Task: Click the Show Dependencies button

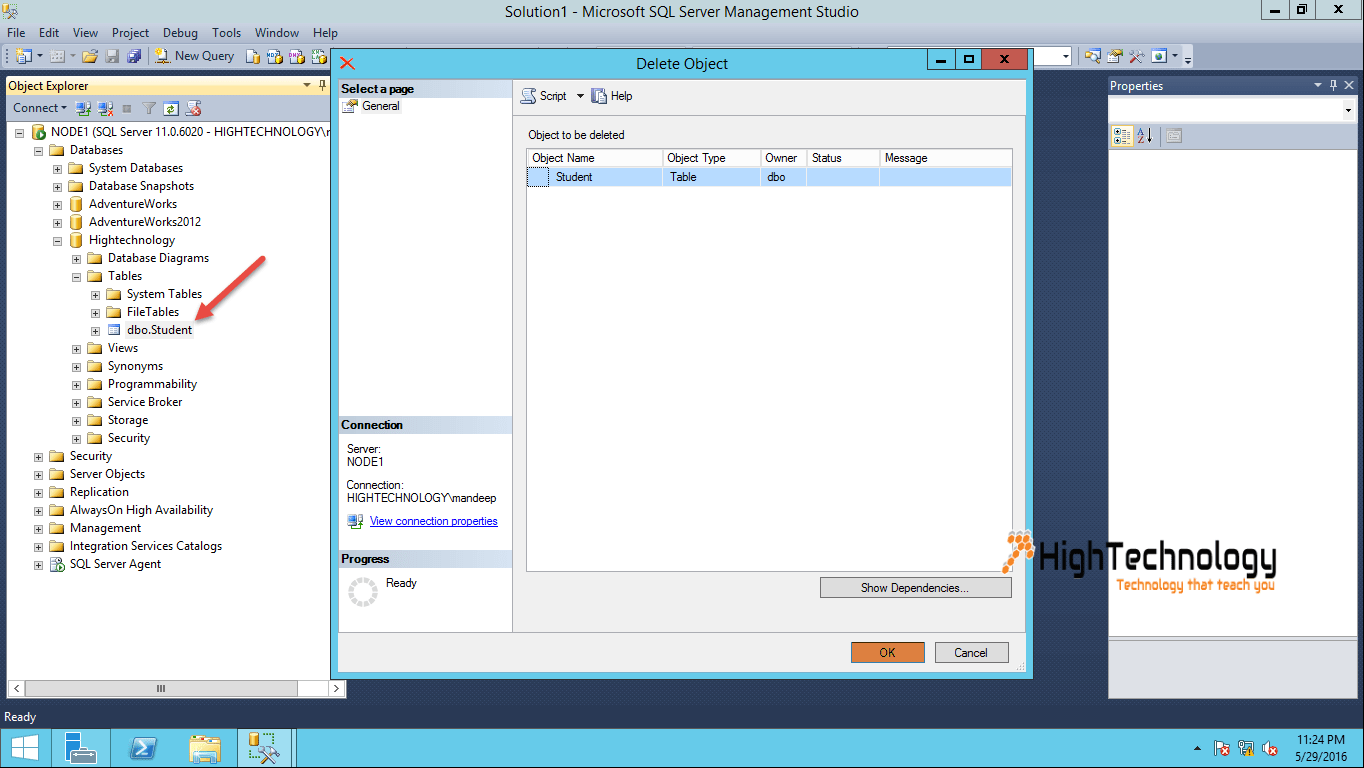Action: point(914,587)
